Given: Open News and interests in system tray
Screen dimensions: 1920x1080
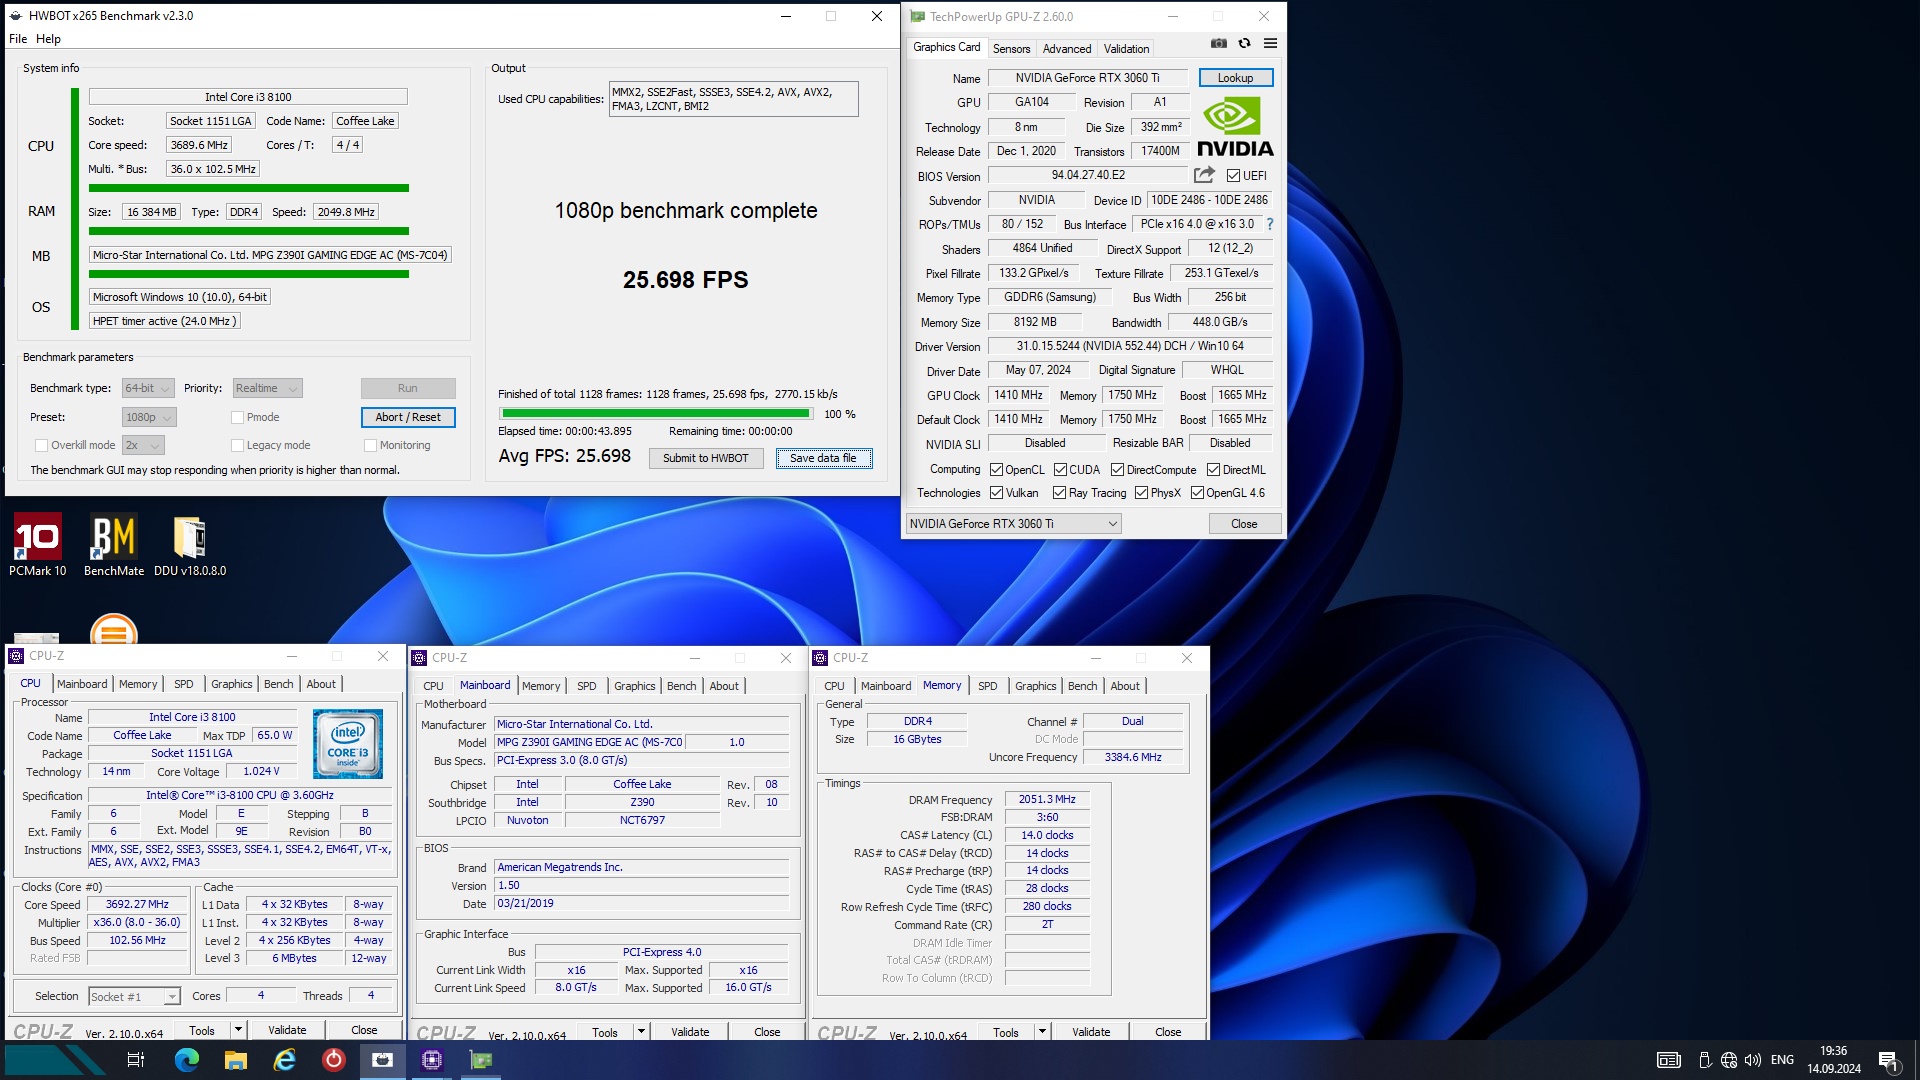Looking at the screenshot, I should click(x=1669, y=1060).
